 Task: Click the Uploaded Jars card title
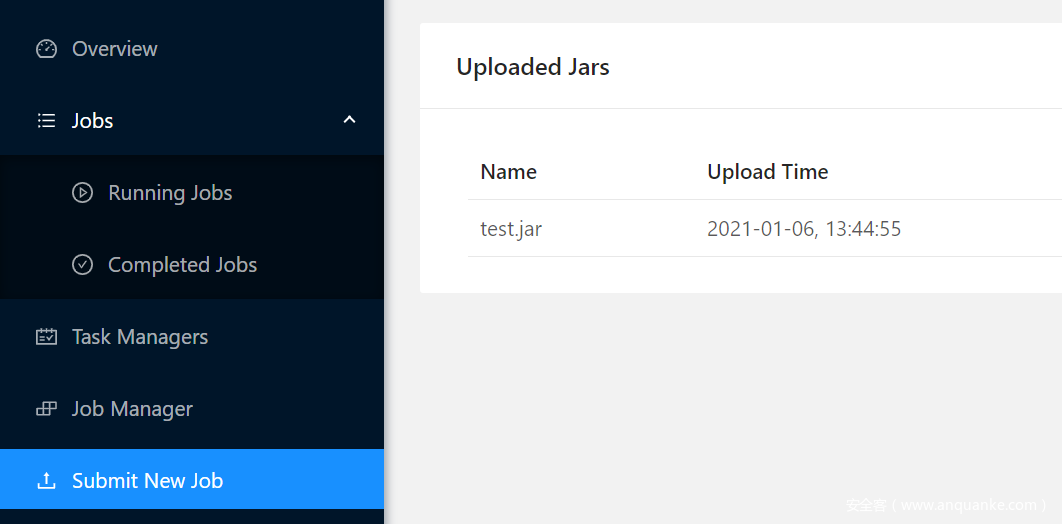pos(533,67)
